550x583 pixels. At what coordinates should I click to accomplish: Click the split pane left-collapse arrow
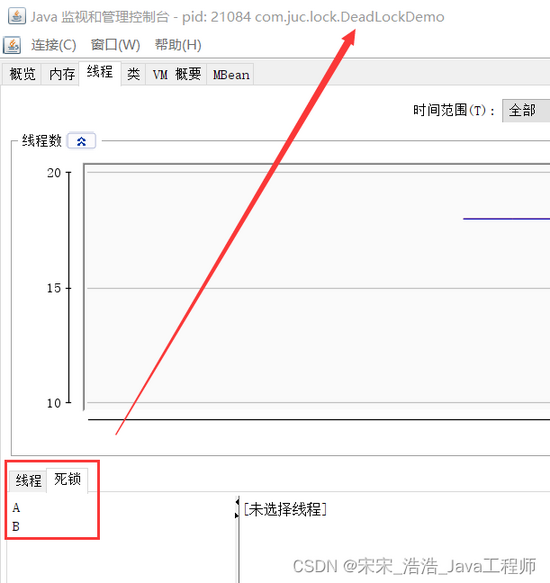pos(237,502)
